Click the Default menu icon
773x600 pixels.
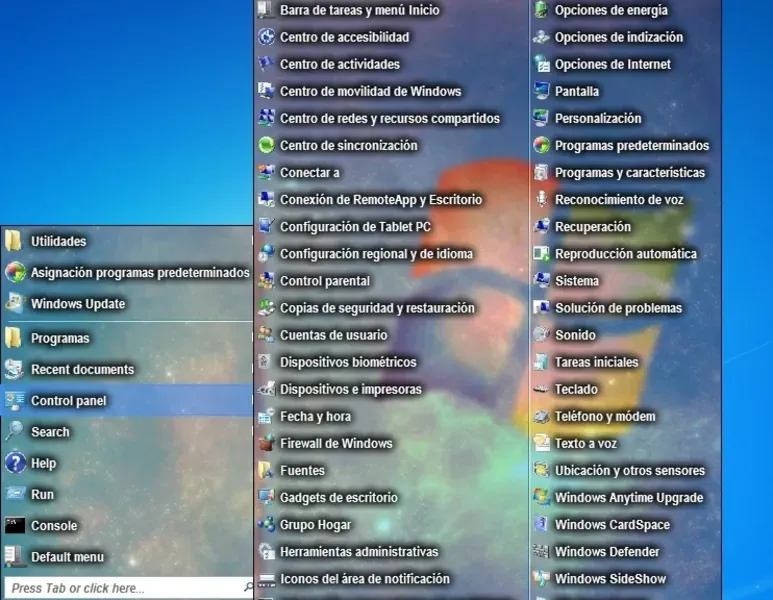14,557
